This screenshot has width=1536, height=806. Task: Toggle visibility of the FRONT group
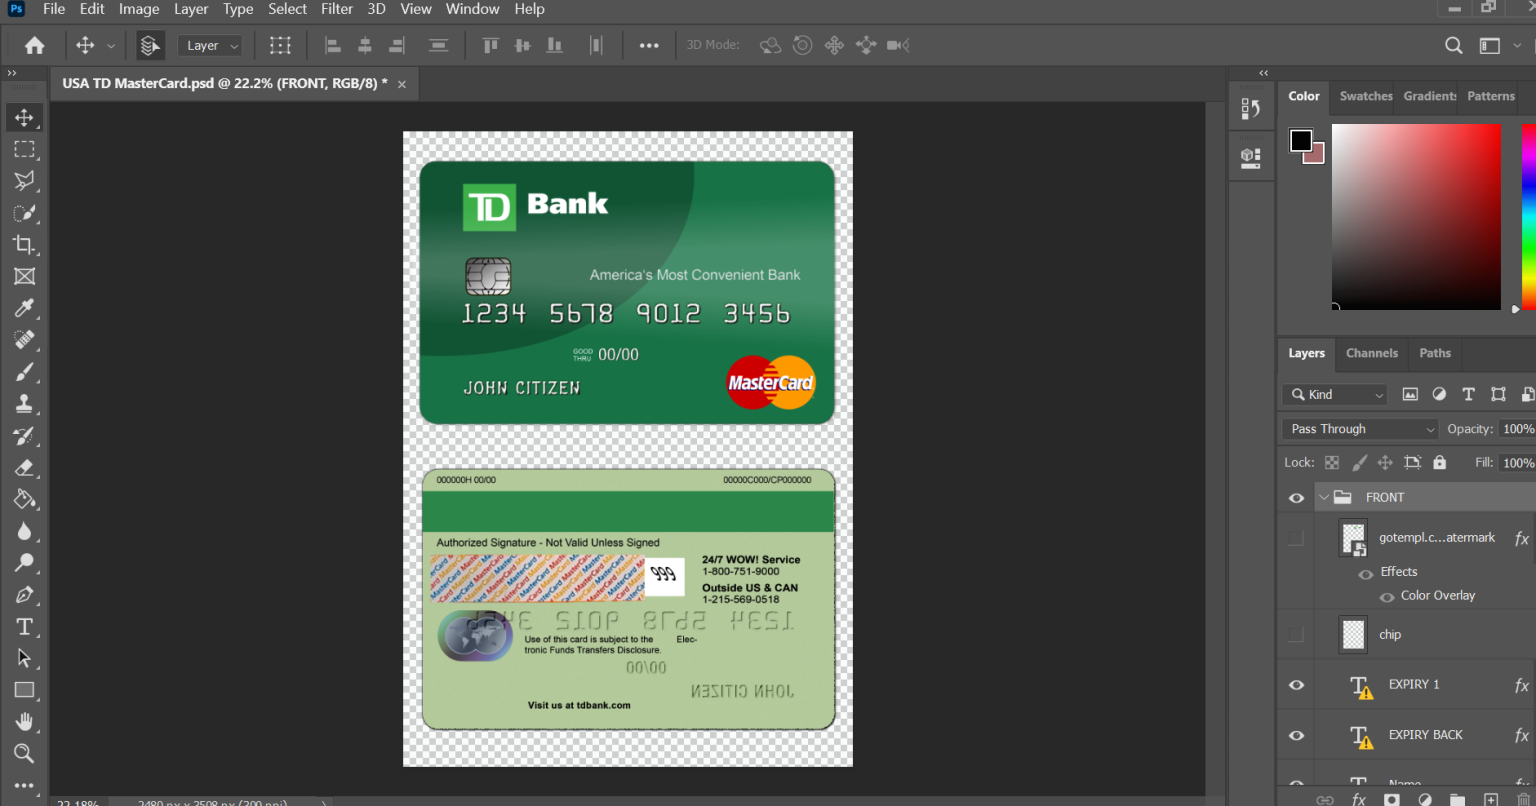pyautogui.click(x=1296, y=498)
